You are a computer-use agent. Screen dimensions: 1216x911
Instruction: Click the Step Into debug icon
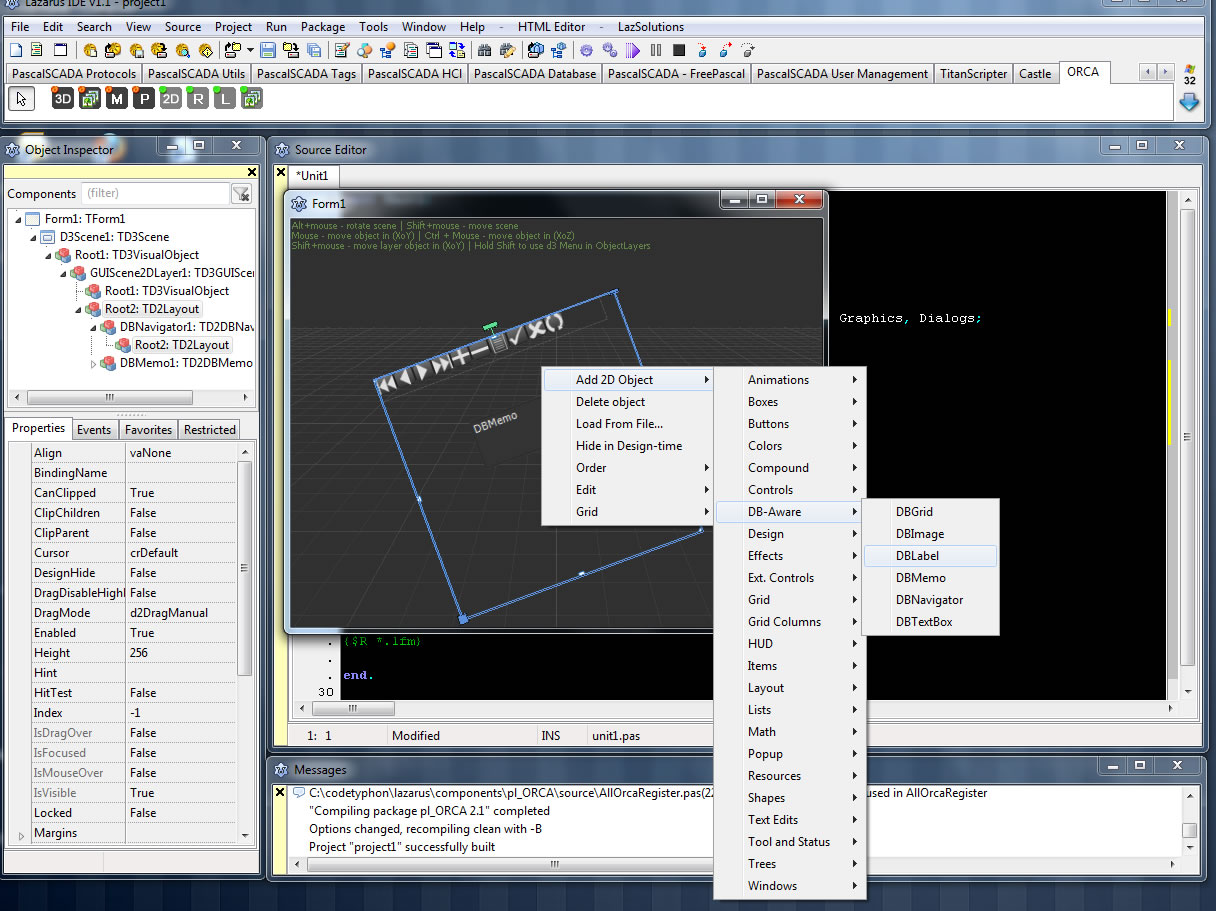tap(703, 50)
